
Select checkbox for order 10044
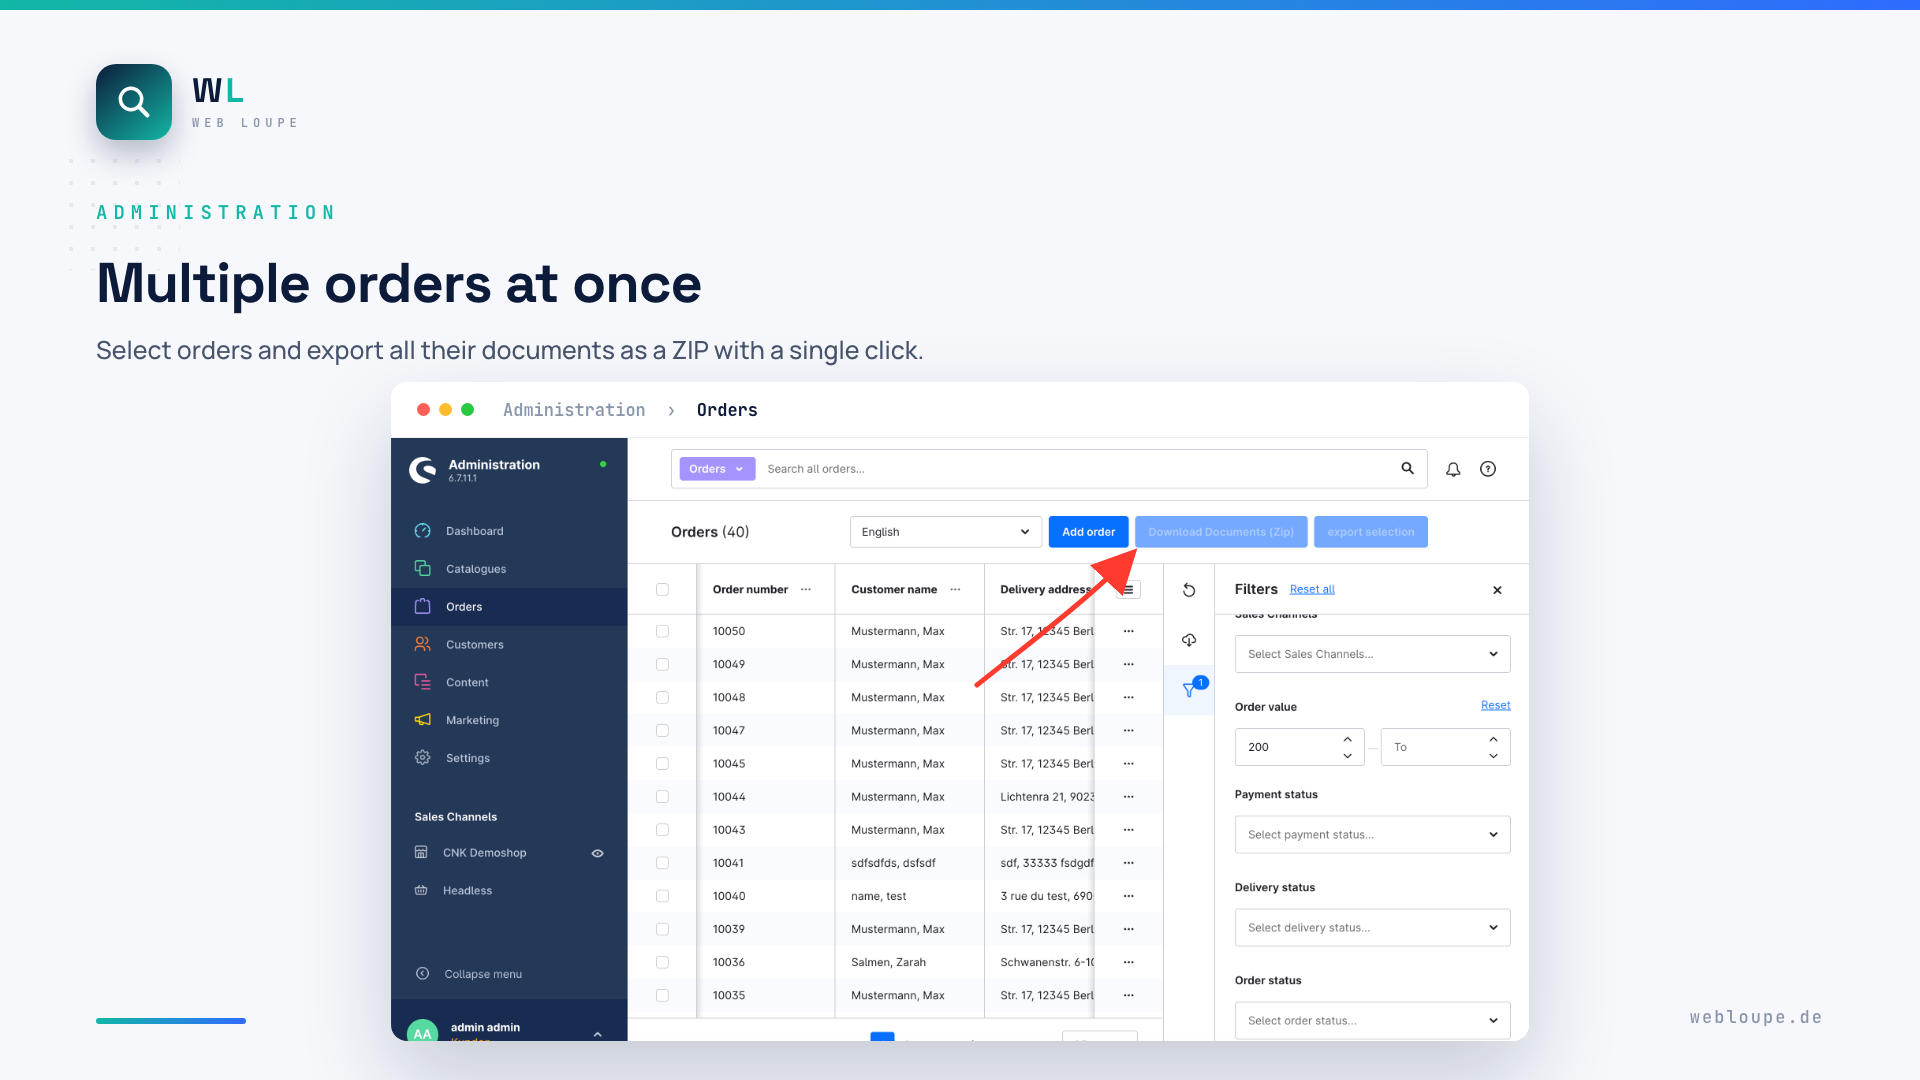click(662, 797)
